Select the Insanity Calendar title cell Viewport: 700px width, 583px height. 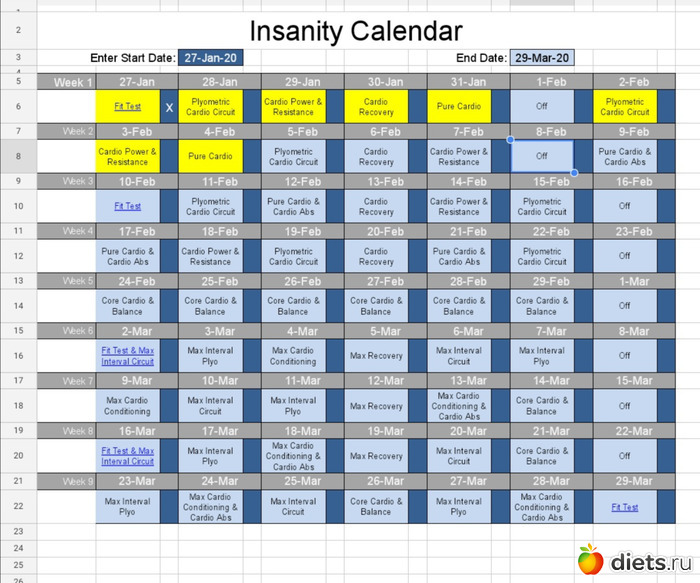pyautogui.click(x=355, y=31)
